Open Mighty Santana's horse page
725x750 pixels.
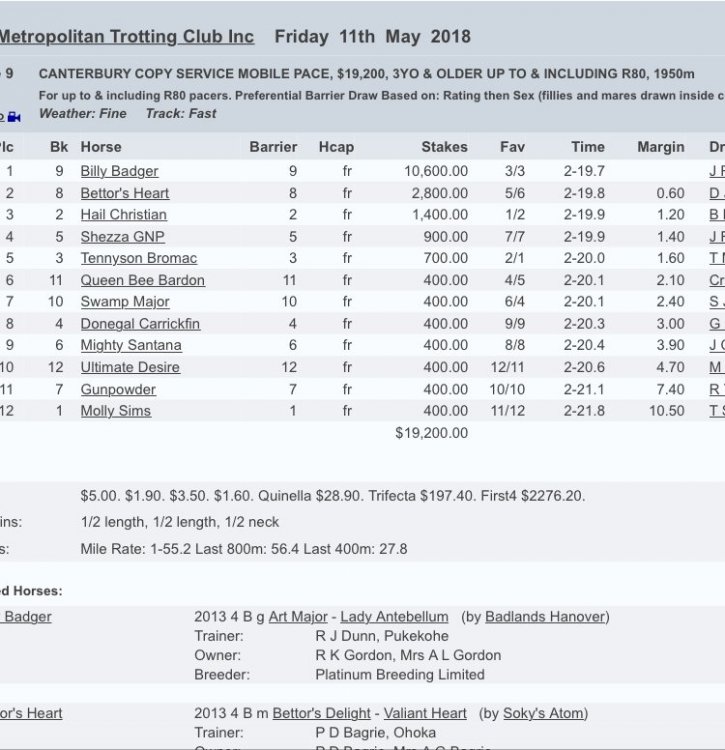pos(131,345)
